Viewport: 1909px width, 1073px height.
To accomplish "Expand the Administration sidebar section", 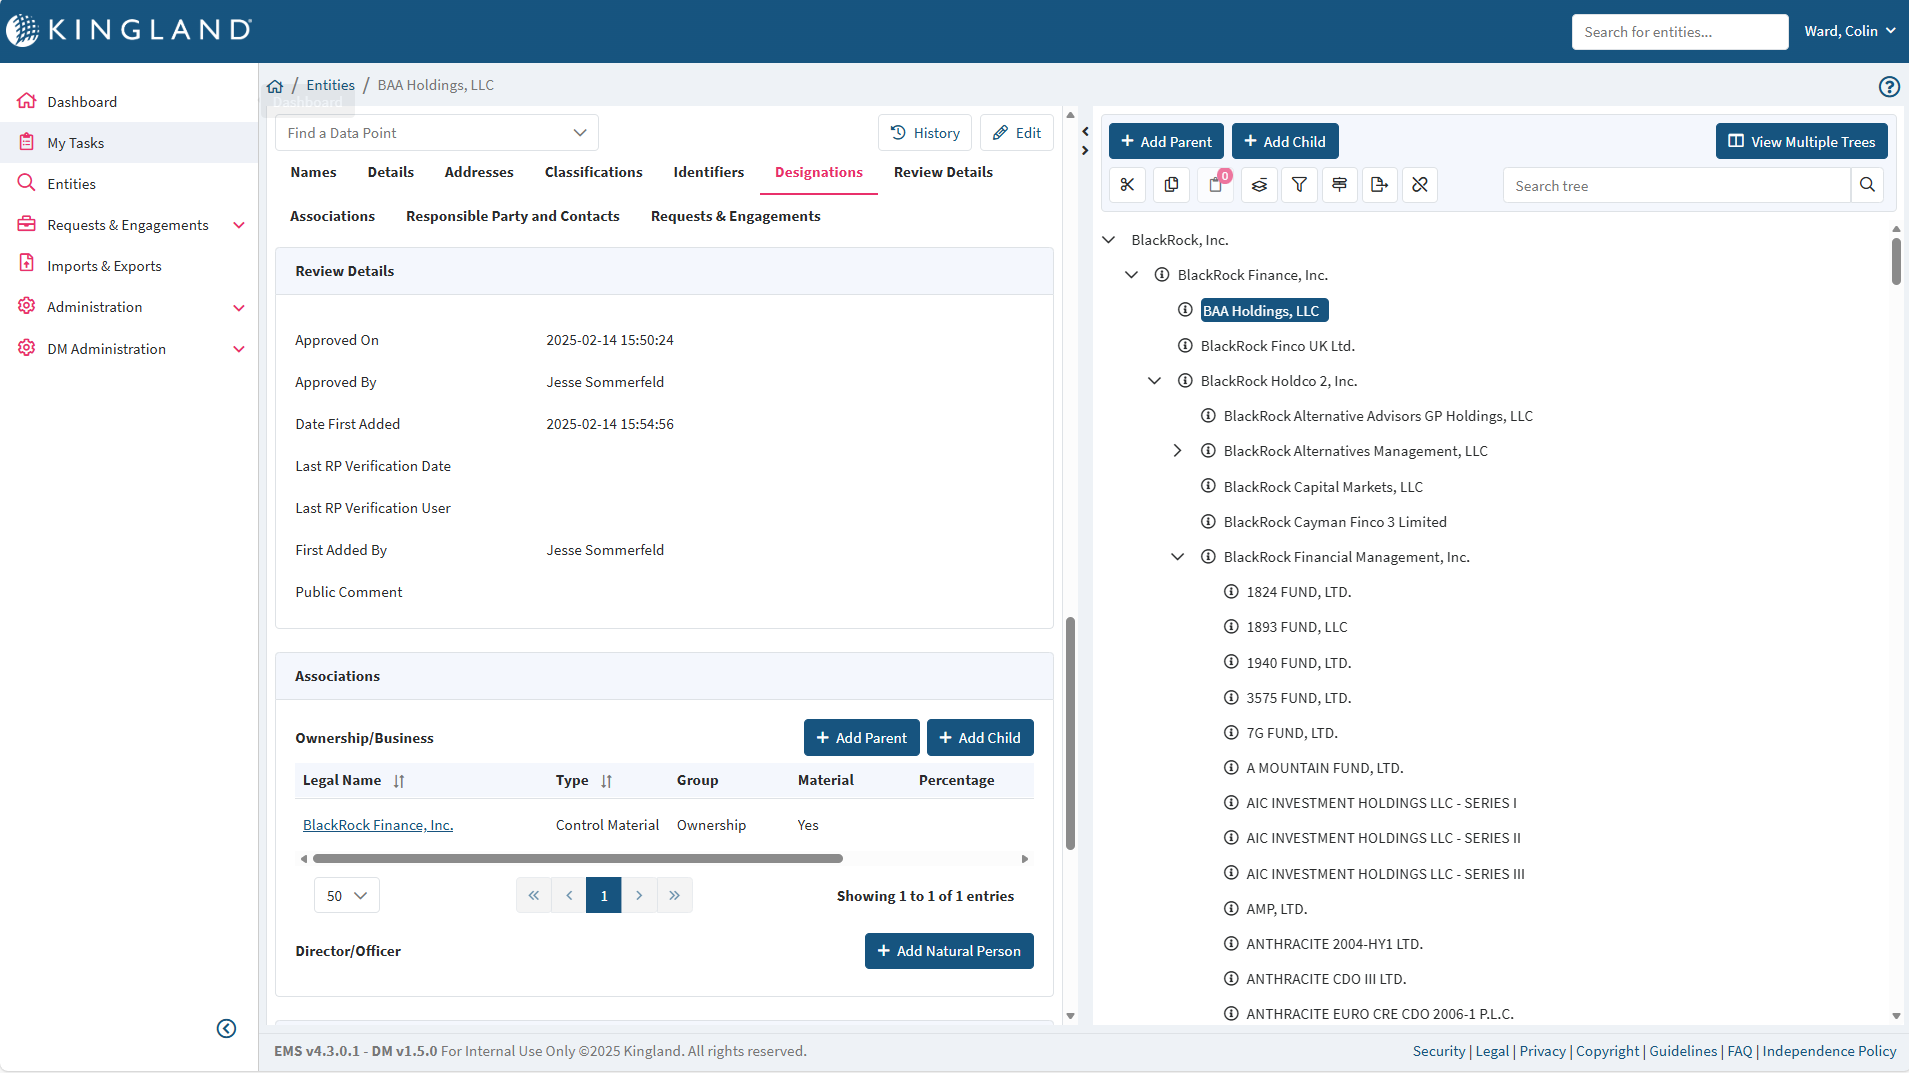I will [95, 306].
